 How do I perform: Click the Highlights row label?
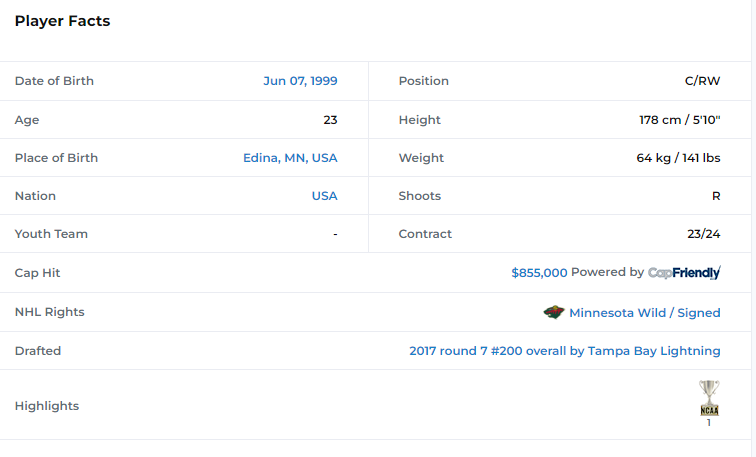(x=47, y=406)
